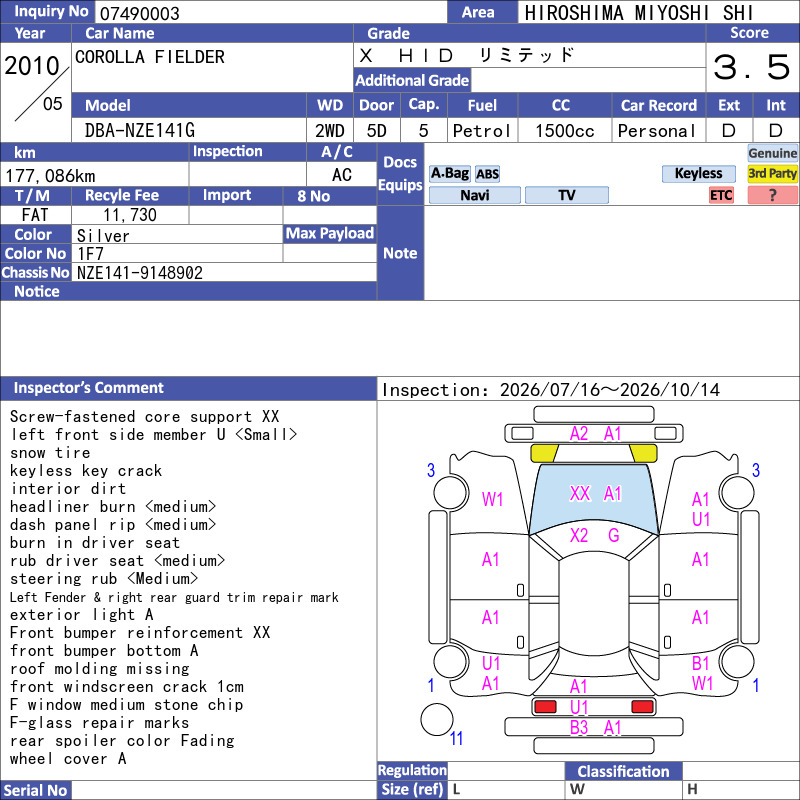This screenshot has width=800, height=800.
Task: Click the ABS equipment badge
Action: point(487,174)
